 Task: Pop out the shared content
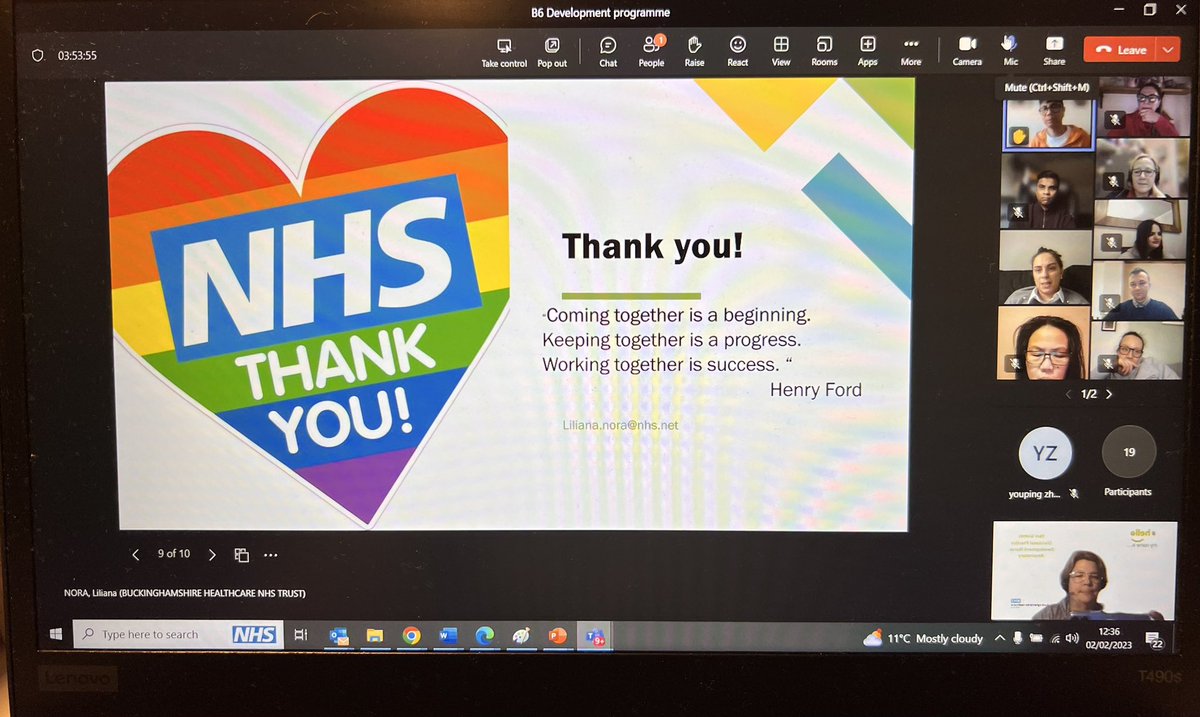552,52
